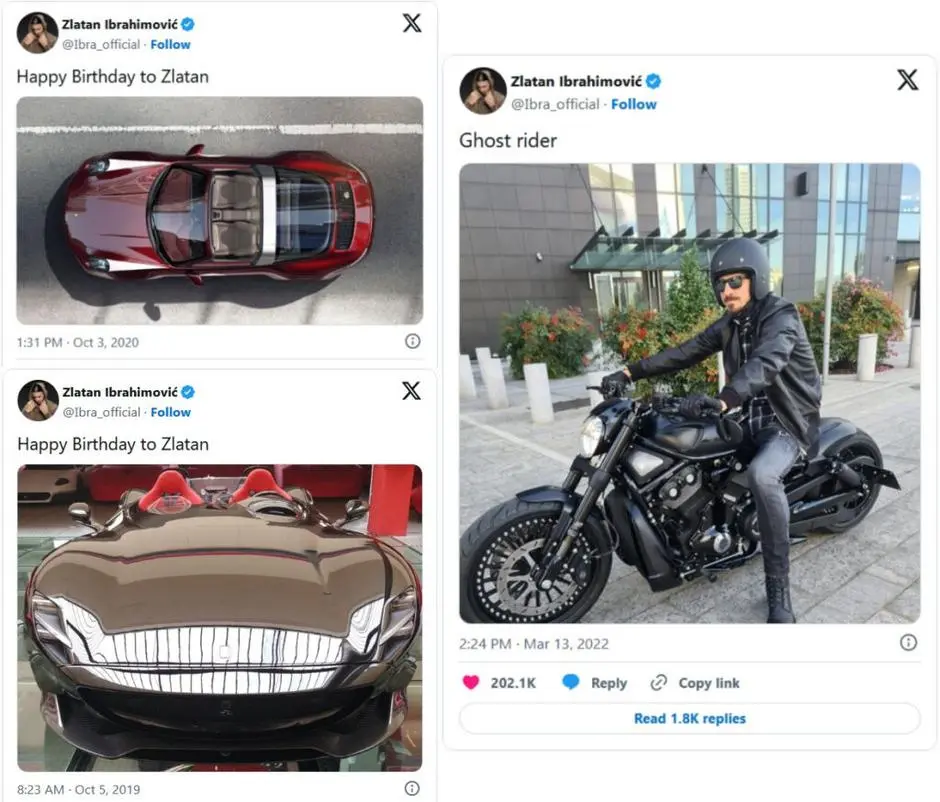Follow @Ibra_official from the 2020 birthday tweet
Viewport: 940px width, 802px height.
tap(170, 45)
